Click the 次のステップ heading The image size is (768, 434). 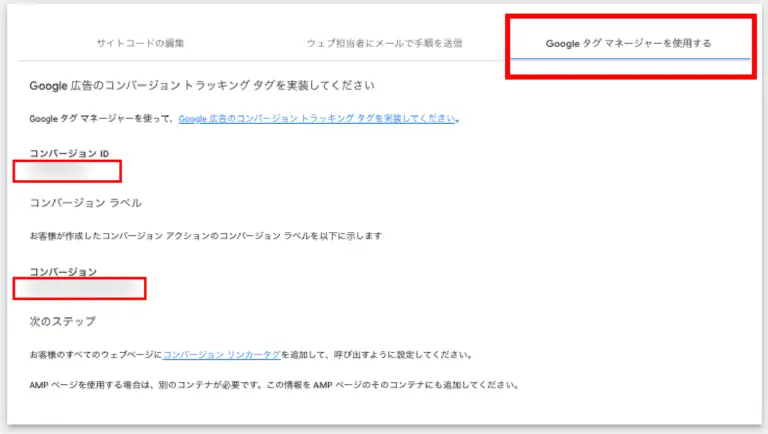pos(63,321)
